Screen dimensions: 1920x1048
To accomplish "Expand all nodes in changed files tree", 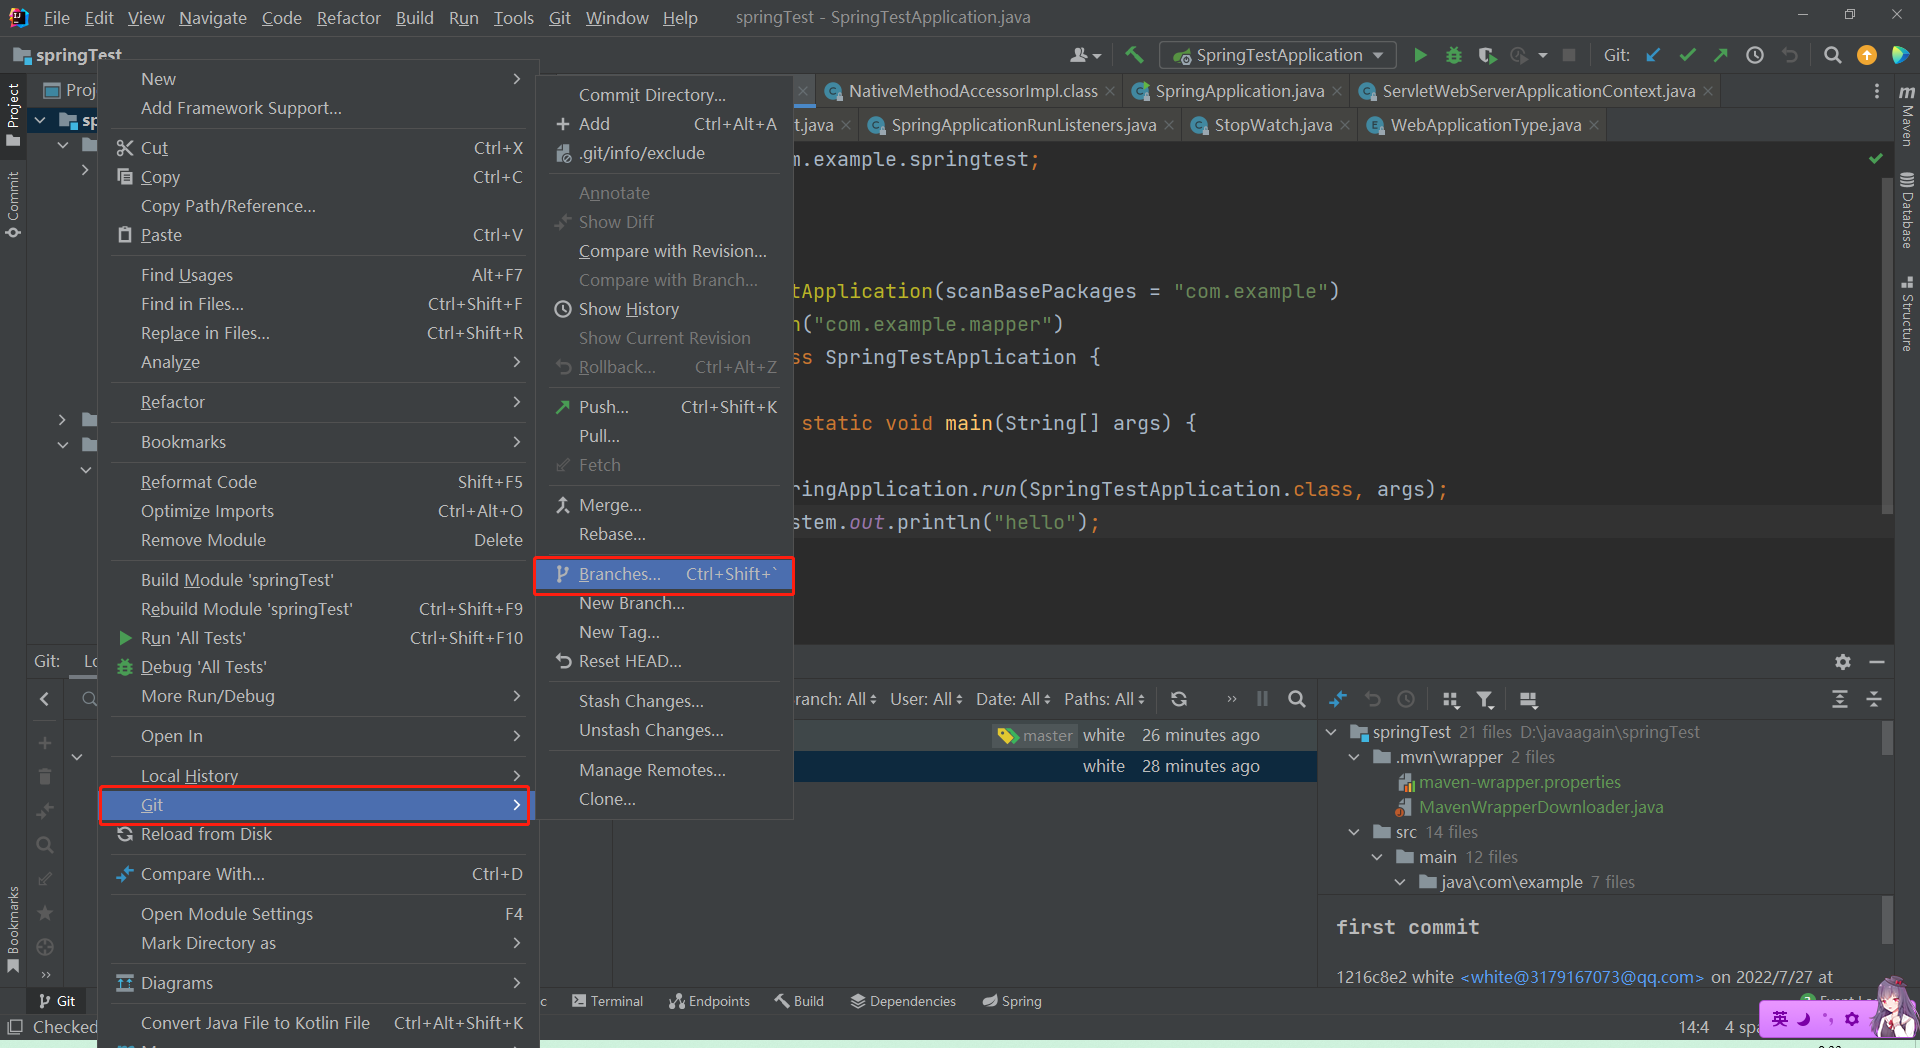I will [x=1840, y=699].
